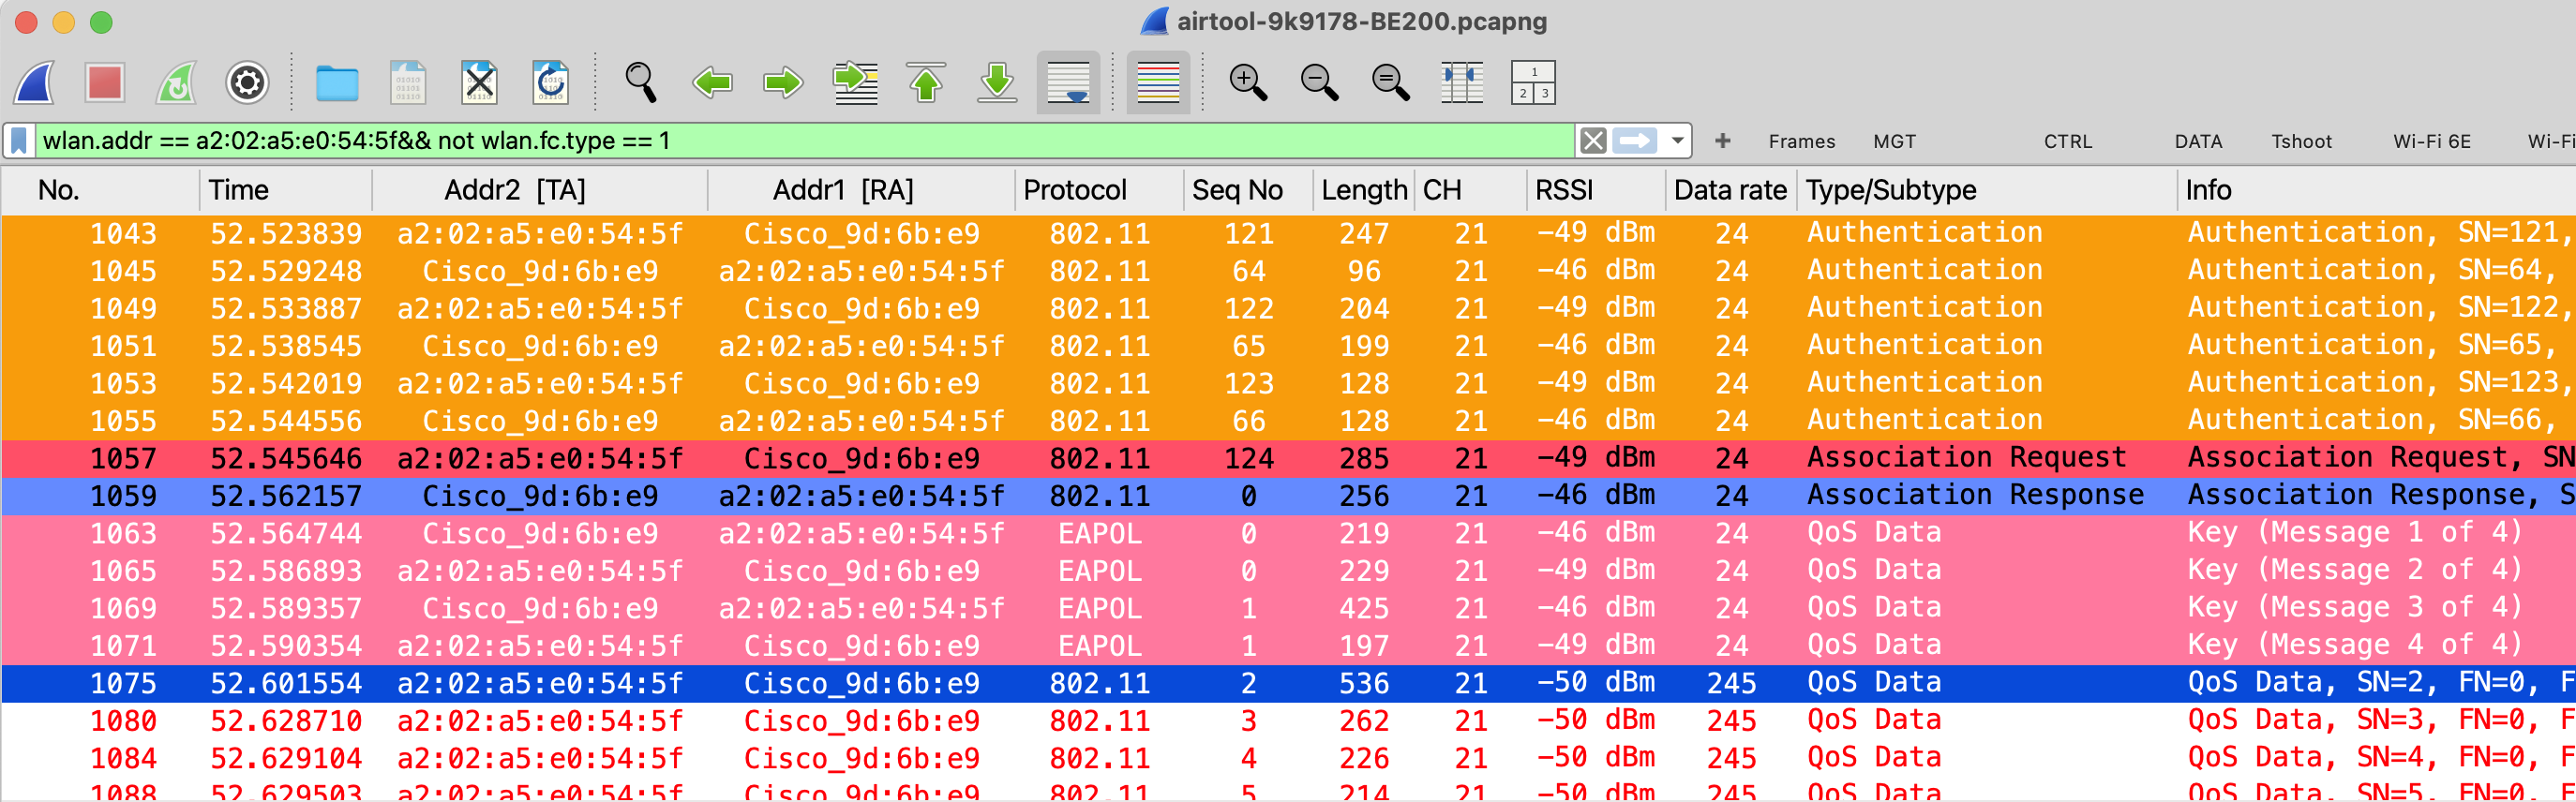Screen dimensions: 2576x802
Task: Toggle auto-scroll during live capture
Action: (x=1068, y=83)
